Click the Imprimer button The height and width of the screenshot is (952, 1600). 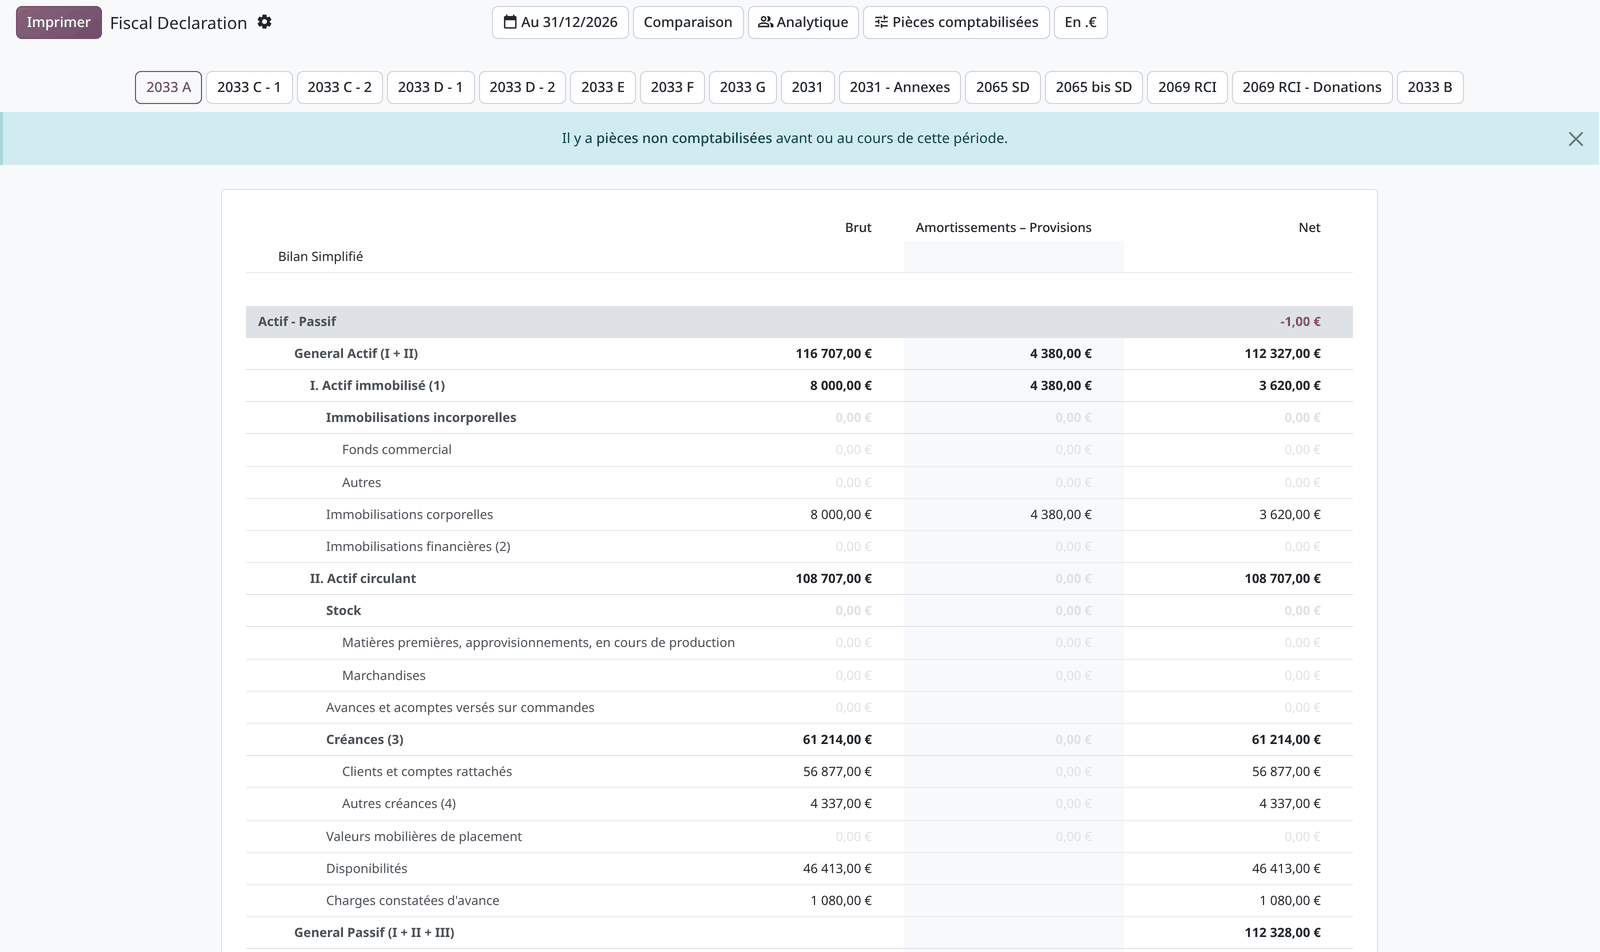[x=59, y=22]
